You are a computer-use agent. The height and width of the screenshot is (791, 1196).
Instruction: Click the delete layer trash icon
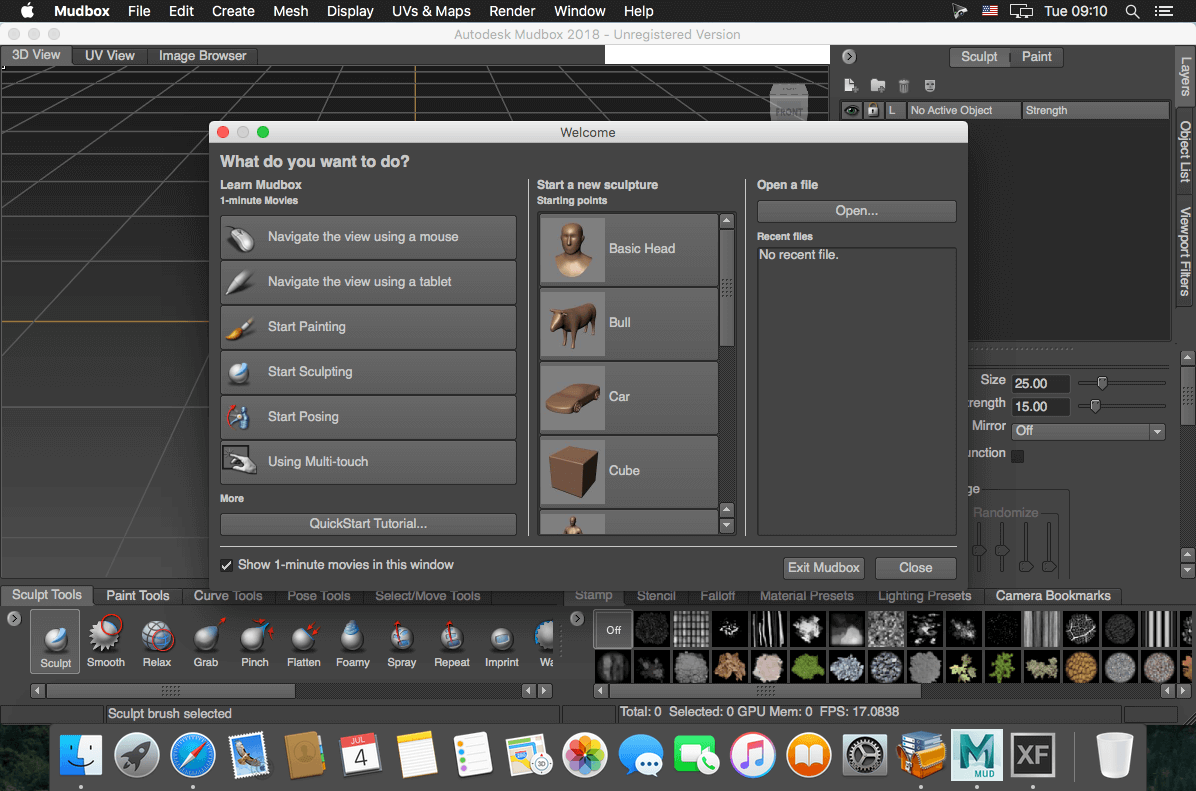(x=904, y=85)
